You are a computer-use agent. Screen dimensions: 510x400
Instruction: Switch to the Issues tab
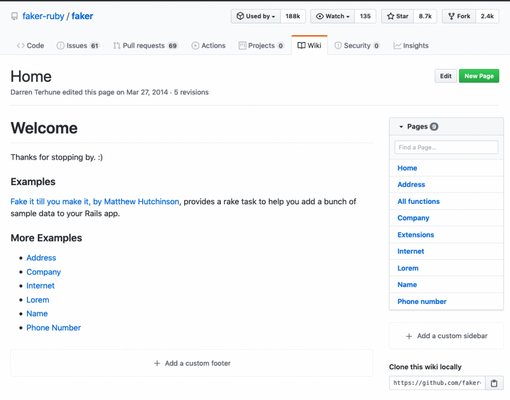click(x=78, y=46)
